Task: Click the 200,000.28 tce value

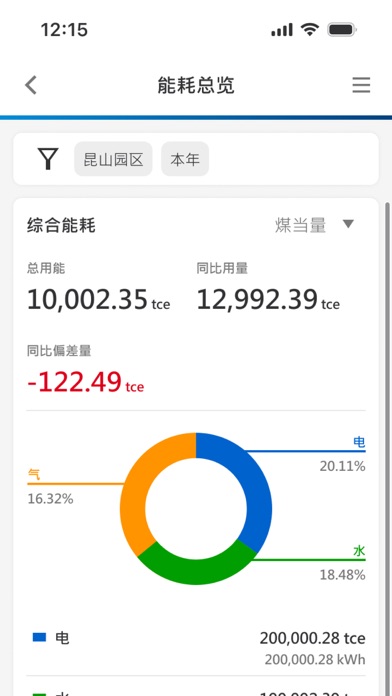Action: pyautogui.click(x=313, y=638)
